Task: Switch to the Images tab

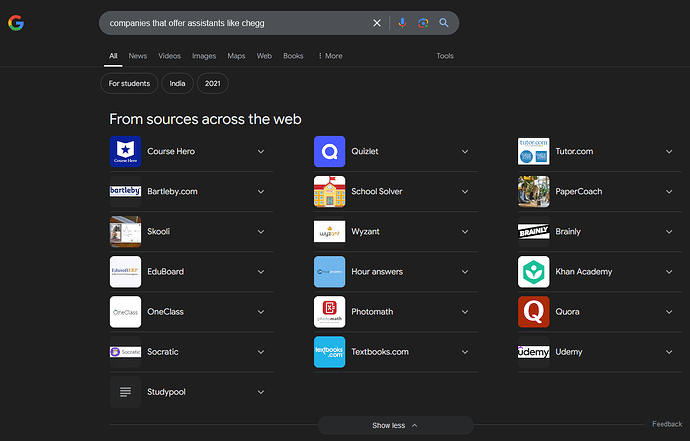Action: point(203,56)
